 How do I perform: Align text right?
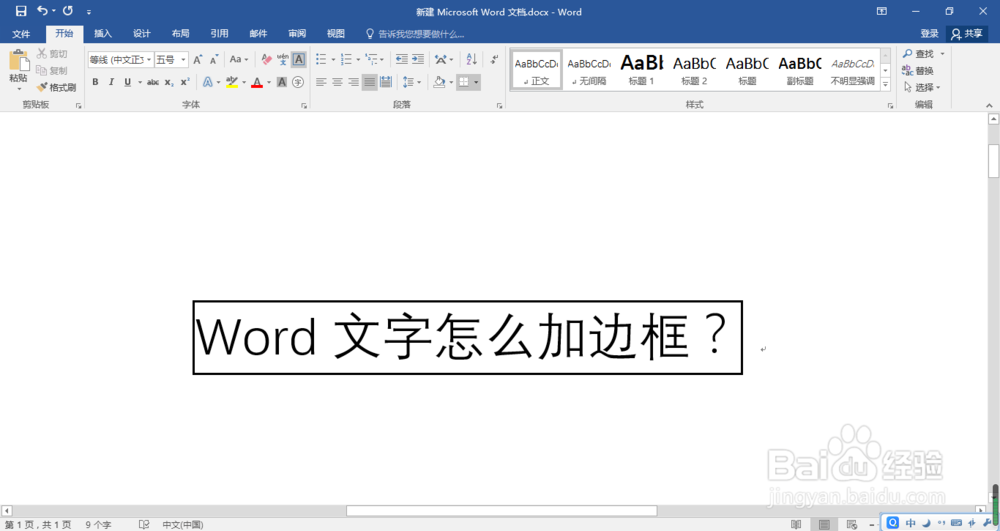[353, 82]
